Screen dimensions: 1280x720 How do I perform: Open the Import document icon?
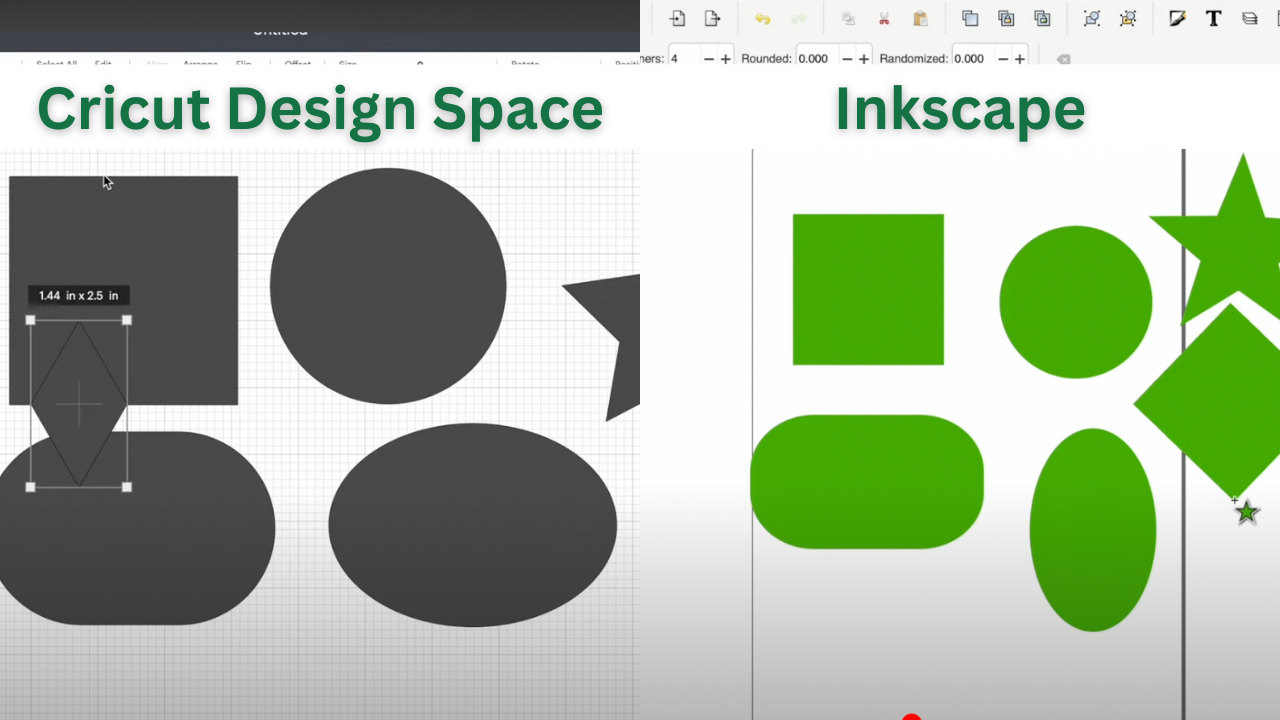(x=678, y=18)
